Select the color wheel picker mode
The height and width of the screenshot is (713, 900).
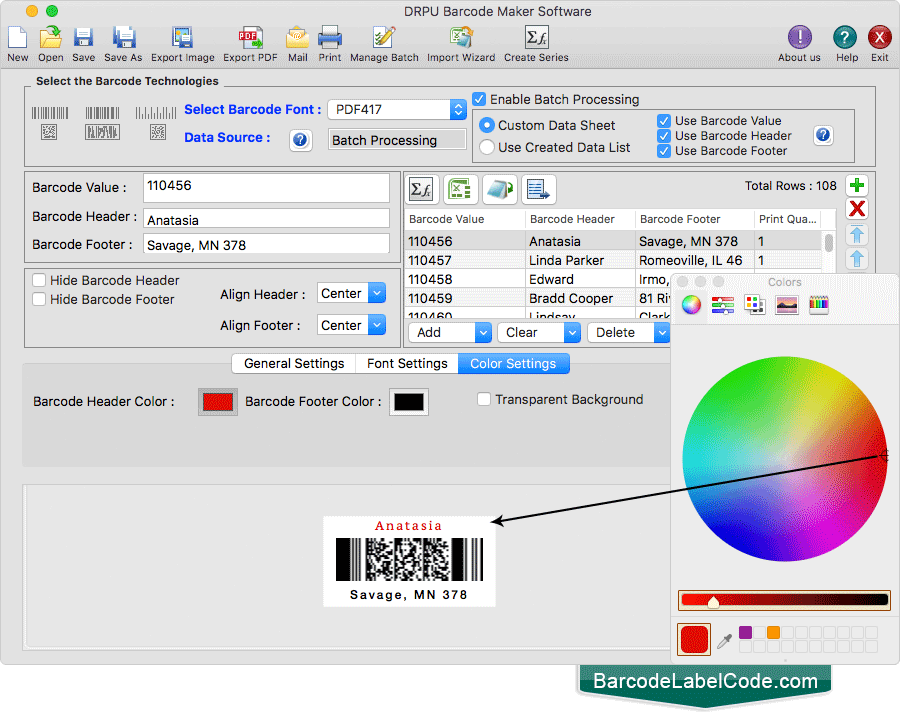pyautogui.click(x=691, y=304)
